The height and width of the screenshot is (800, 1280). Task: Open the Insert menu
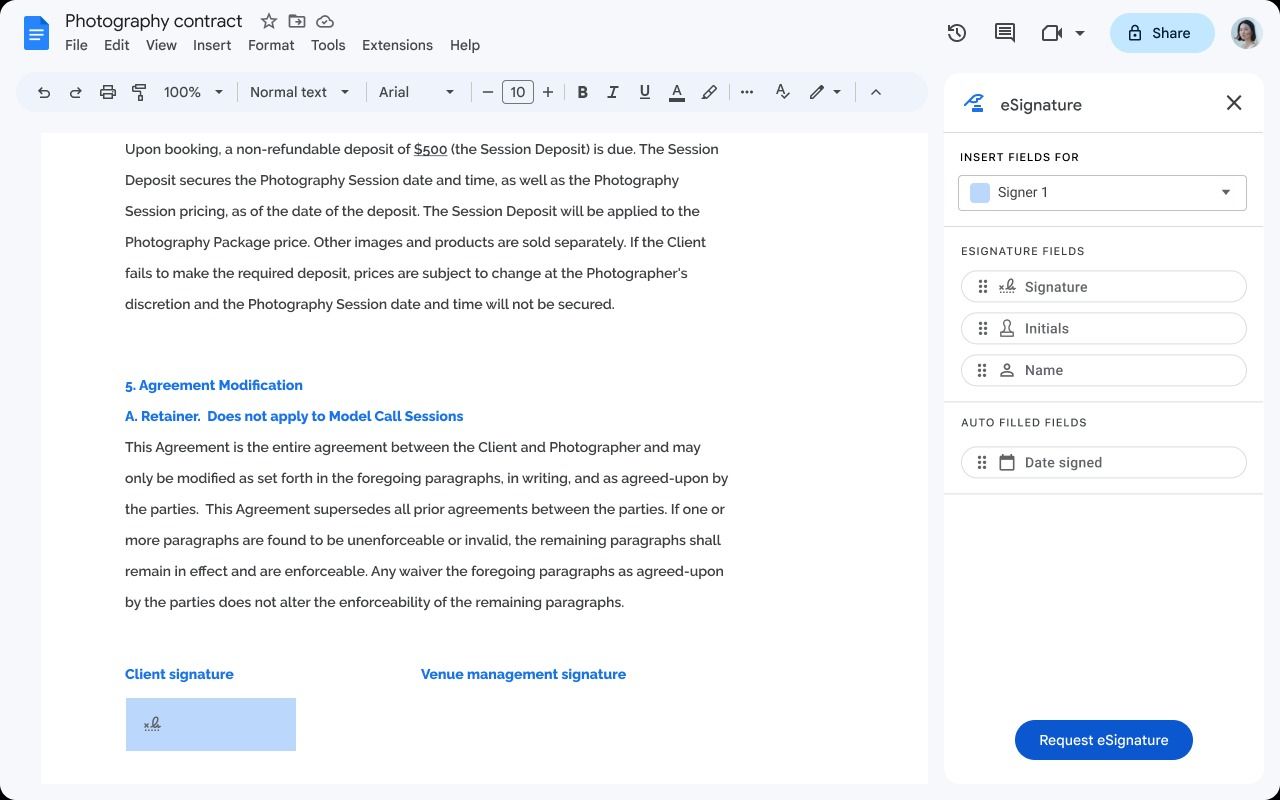coord(212,45)
